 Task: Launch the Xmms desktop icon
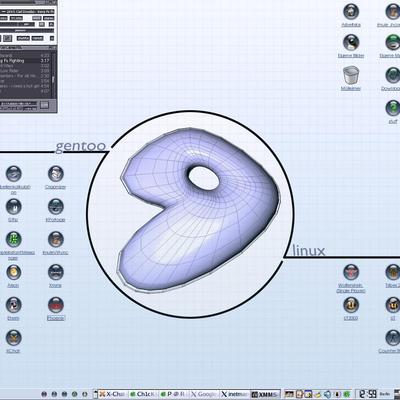[x=55, y=272]
